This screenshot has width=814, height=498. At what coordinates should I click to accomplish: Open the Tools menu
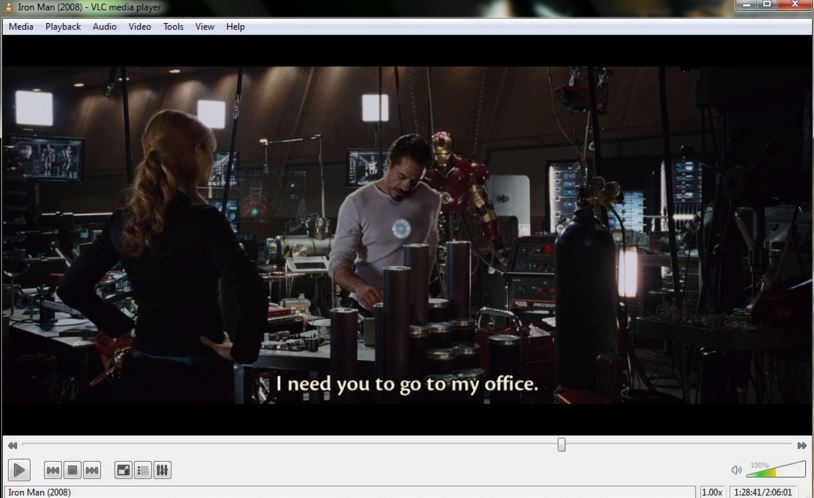coord(173,26)
